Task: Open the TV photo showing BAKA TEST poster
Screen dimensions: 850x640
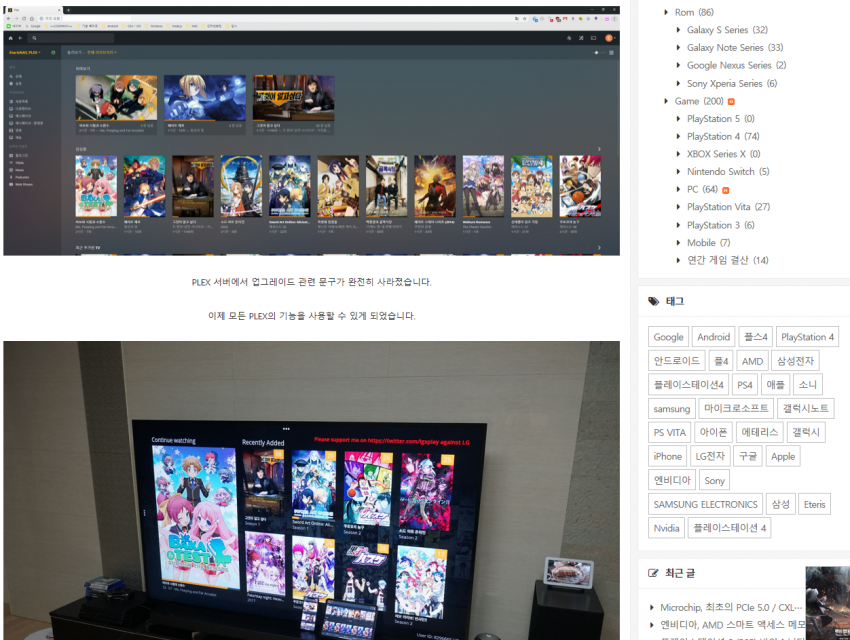Action: (x=312, y=490)
